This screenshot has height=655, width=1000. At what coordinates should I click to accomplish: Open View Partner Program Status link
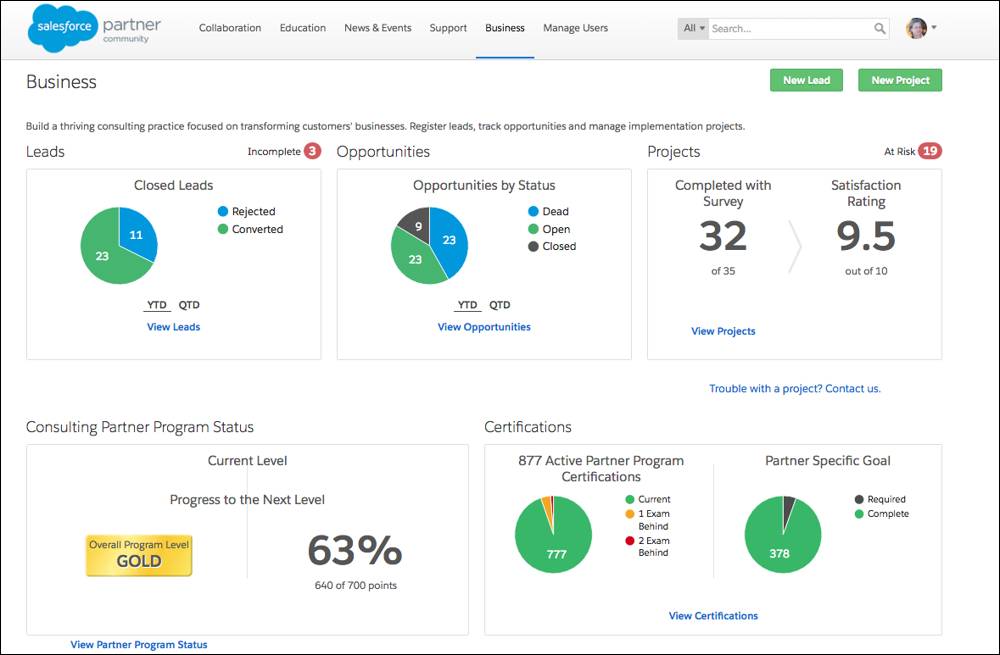(x=139, y=644)
